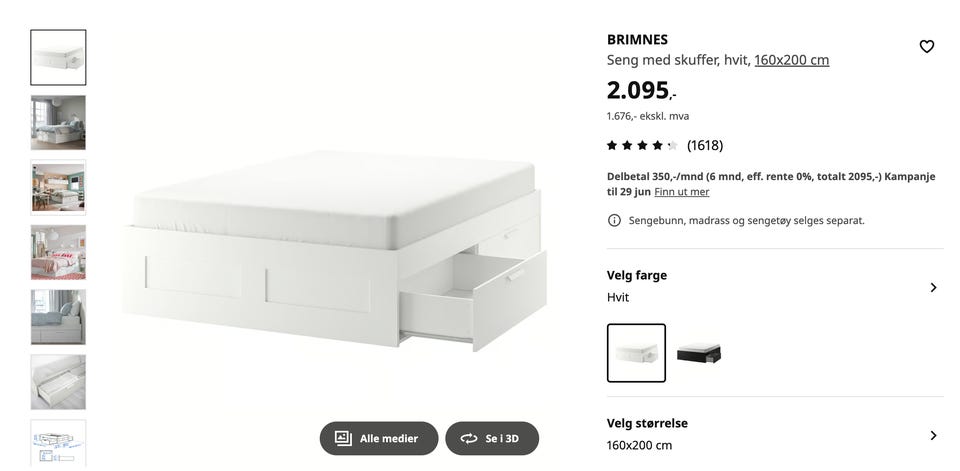Click the info icon beside Sengebunn note

[613, 220]
